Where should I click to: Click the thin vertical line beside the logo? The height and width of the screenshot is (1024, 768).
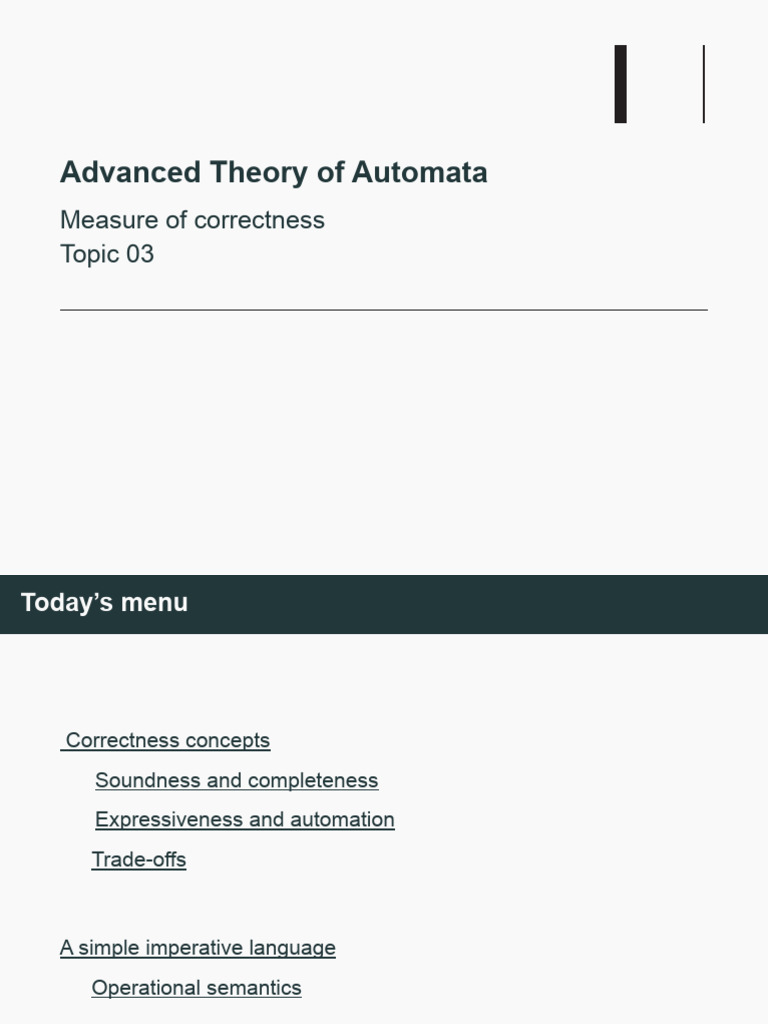coord(704,84)
